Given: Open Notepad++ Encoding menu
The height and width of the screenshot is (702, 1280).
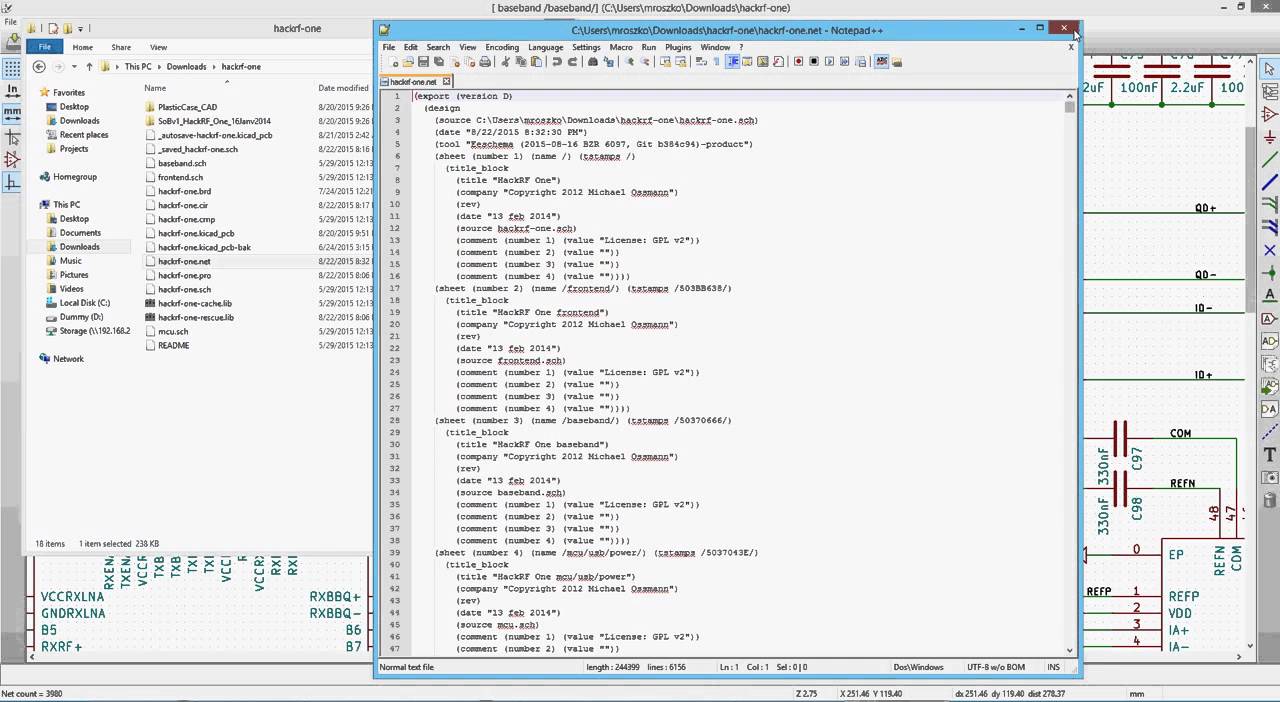Looking at the screenshot, I should tap(502, 47).
